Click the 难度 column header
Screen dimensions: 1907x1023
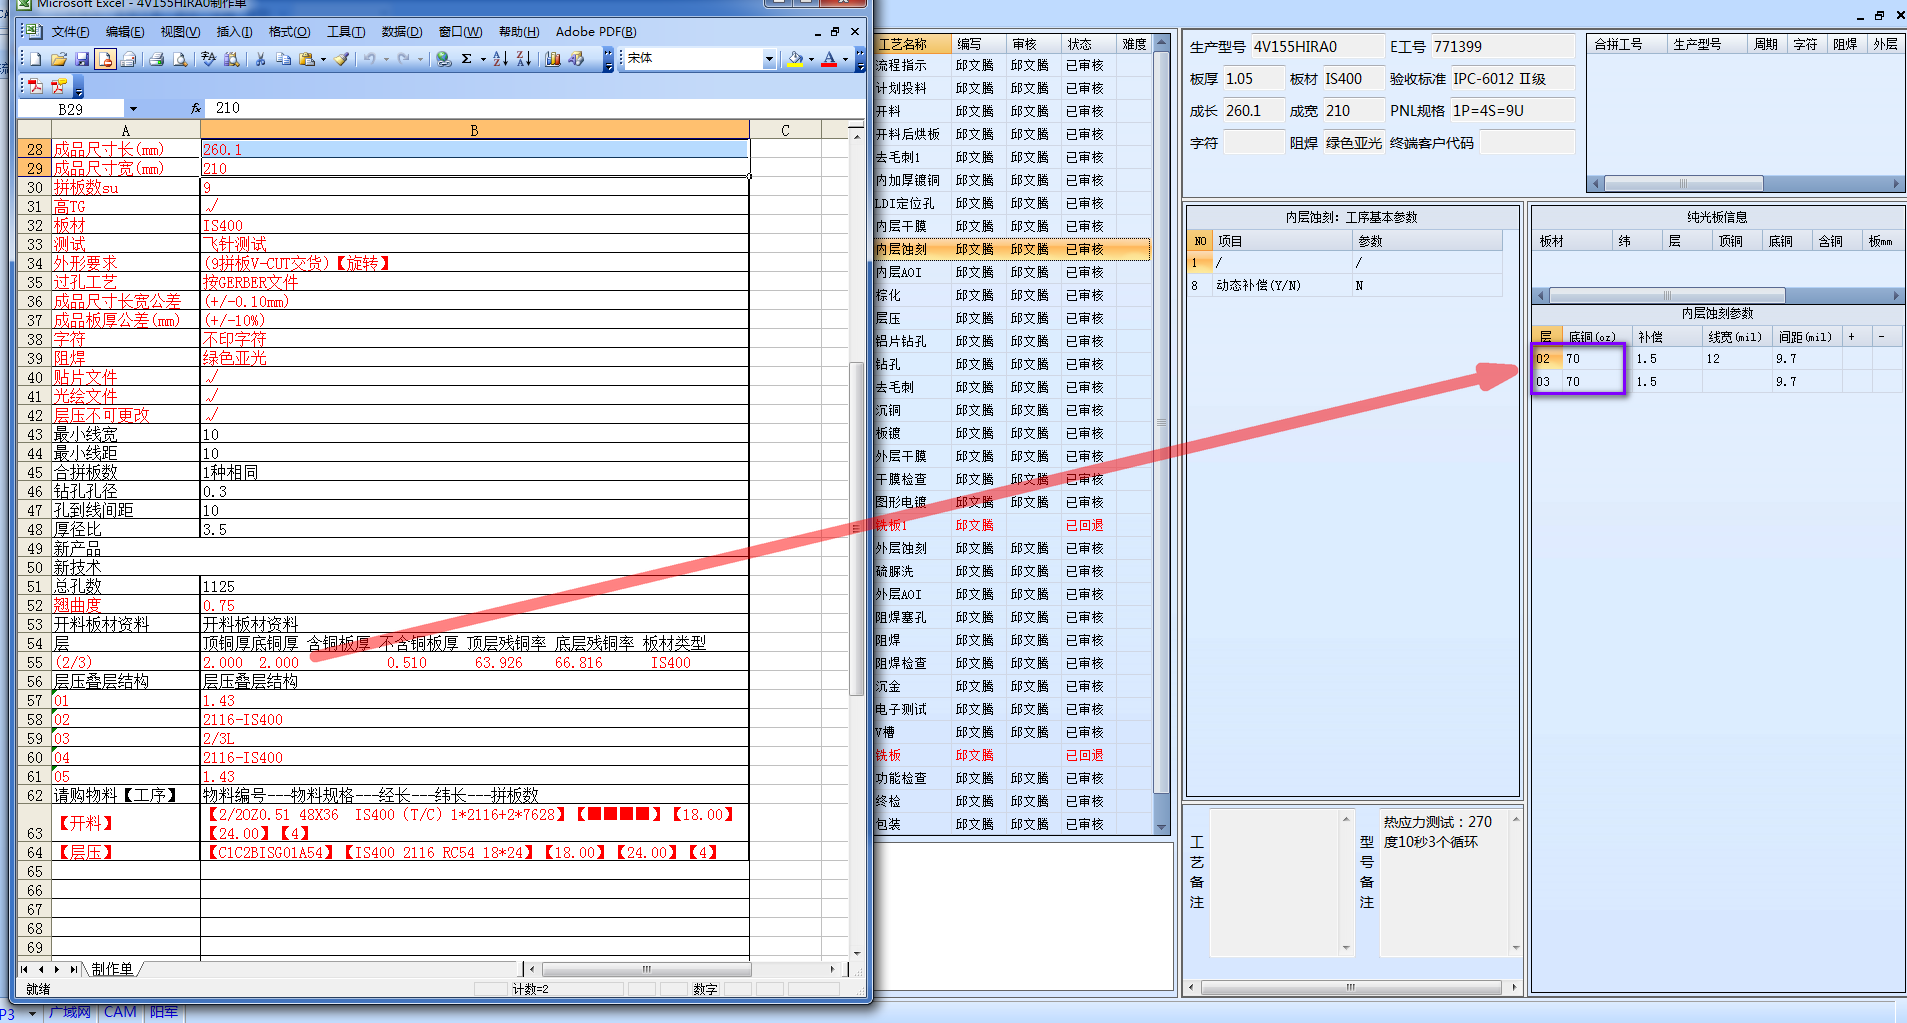pos(1134,44)
